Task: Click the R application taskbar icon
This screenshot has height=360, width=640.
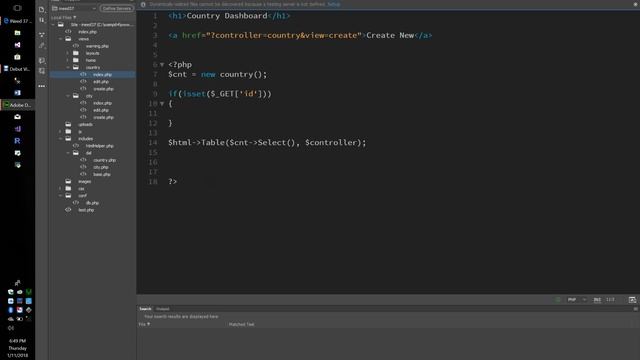Action: [17, 141]
